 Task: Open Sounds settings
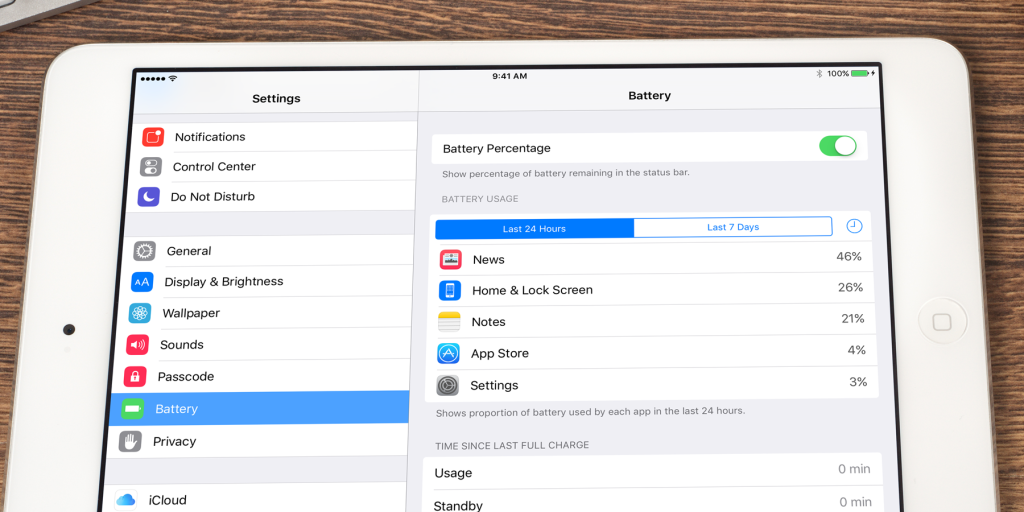(263, 345)
